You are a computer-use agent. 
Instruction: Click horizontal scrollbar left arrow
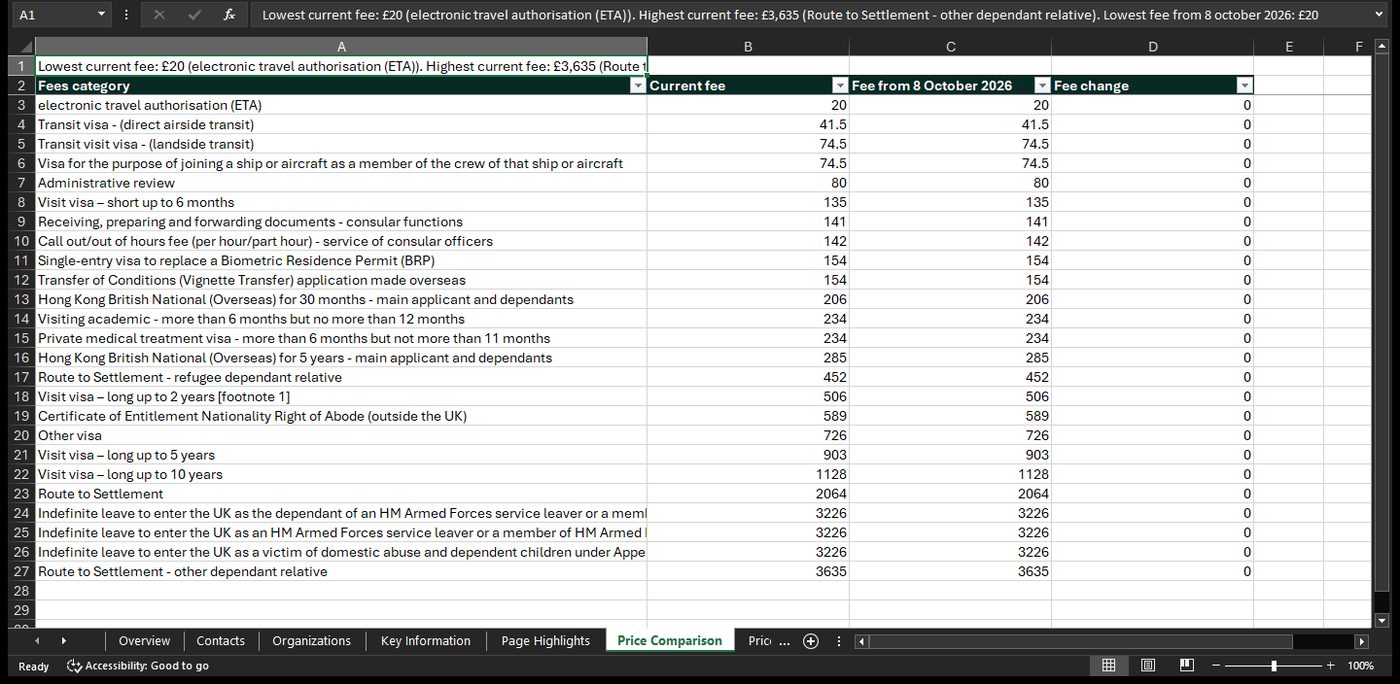(x=862, y=641)
